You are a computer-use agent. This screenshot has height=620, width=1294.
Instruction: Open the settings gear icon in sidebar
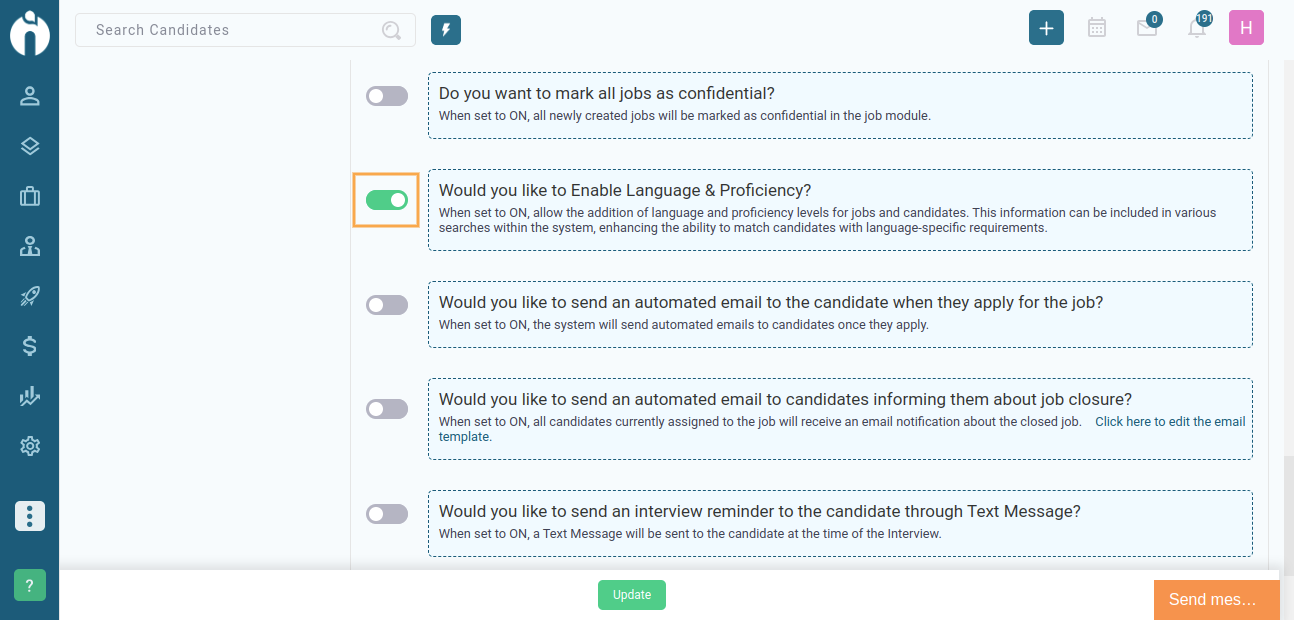click(30, 446)
